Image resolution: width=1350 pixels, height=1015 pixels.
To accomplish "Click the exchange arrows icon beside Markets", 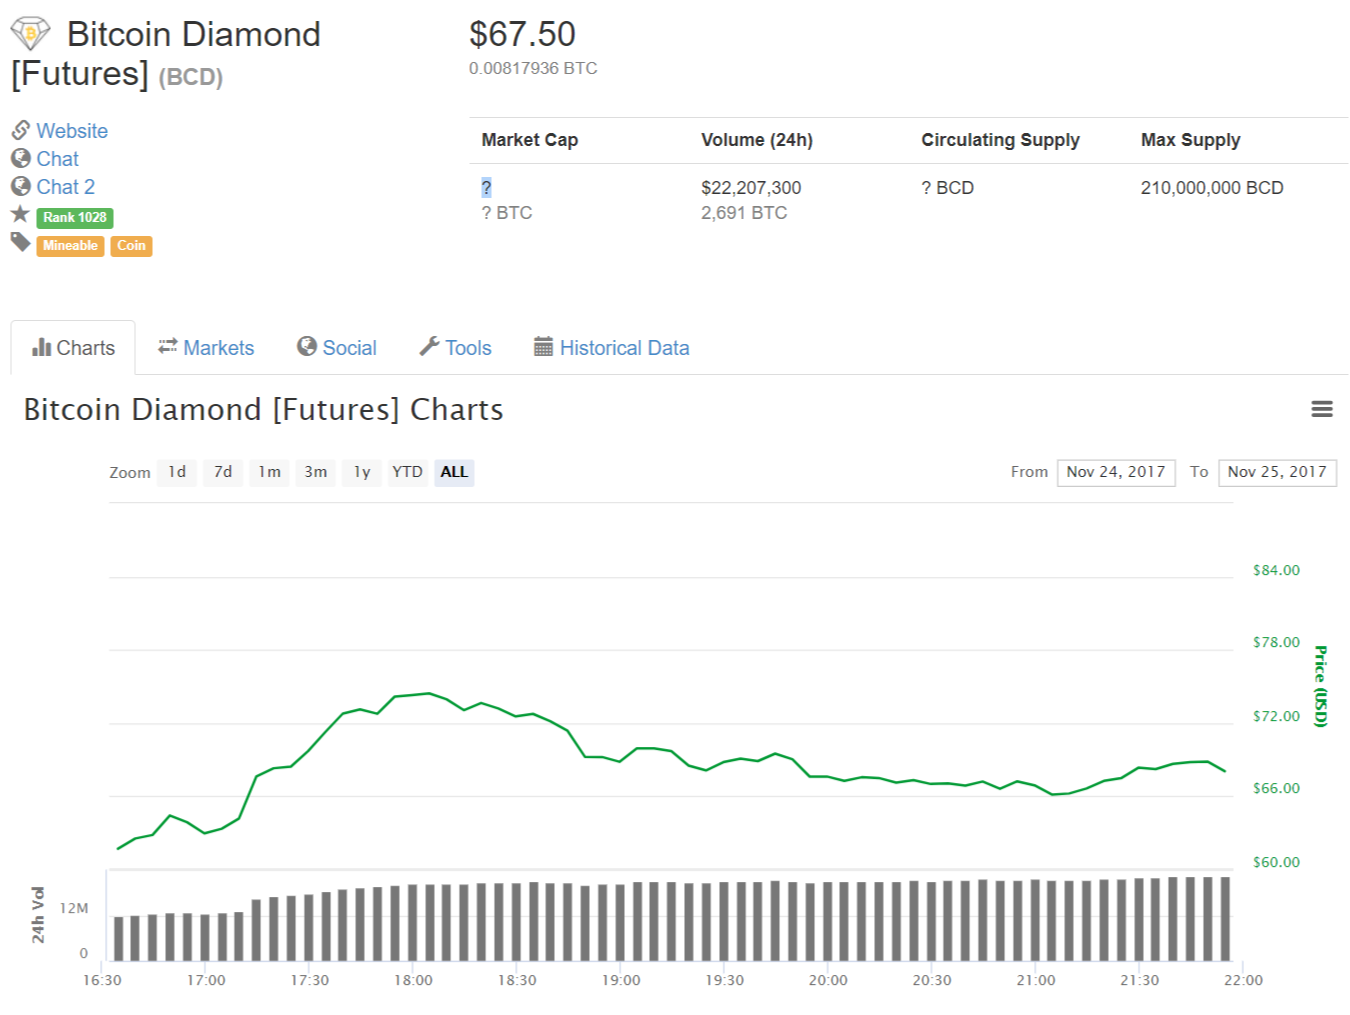I will (x=167, y=346).
